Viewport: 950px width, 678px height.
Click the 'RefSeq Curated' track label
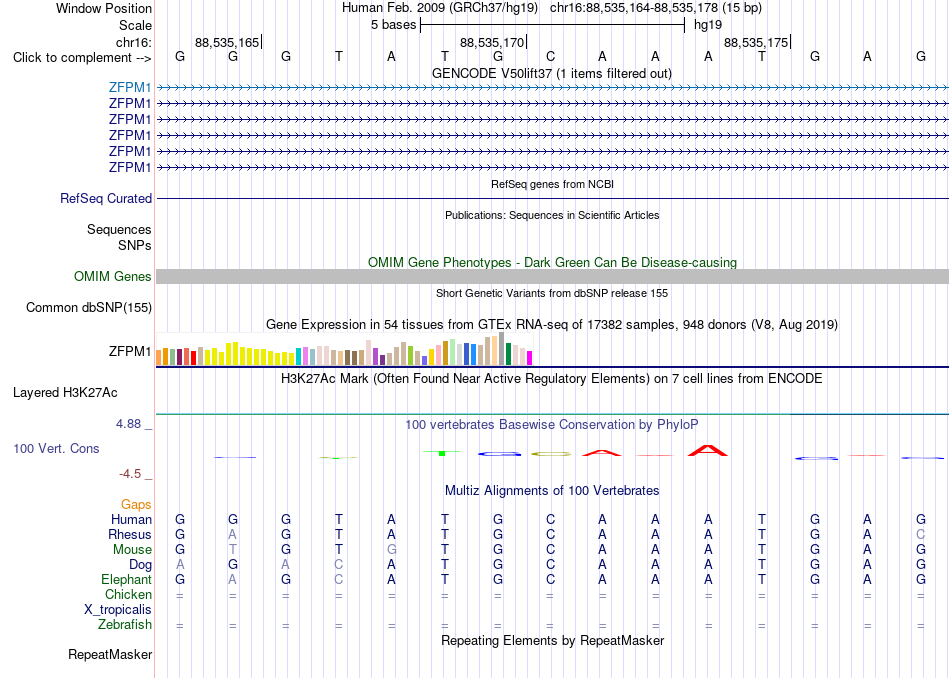tap(106, 198)
